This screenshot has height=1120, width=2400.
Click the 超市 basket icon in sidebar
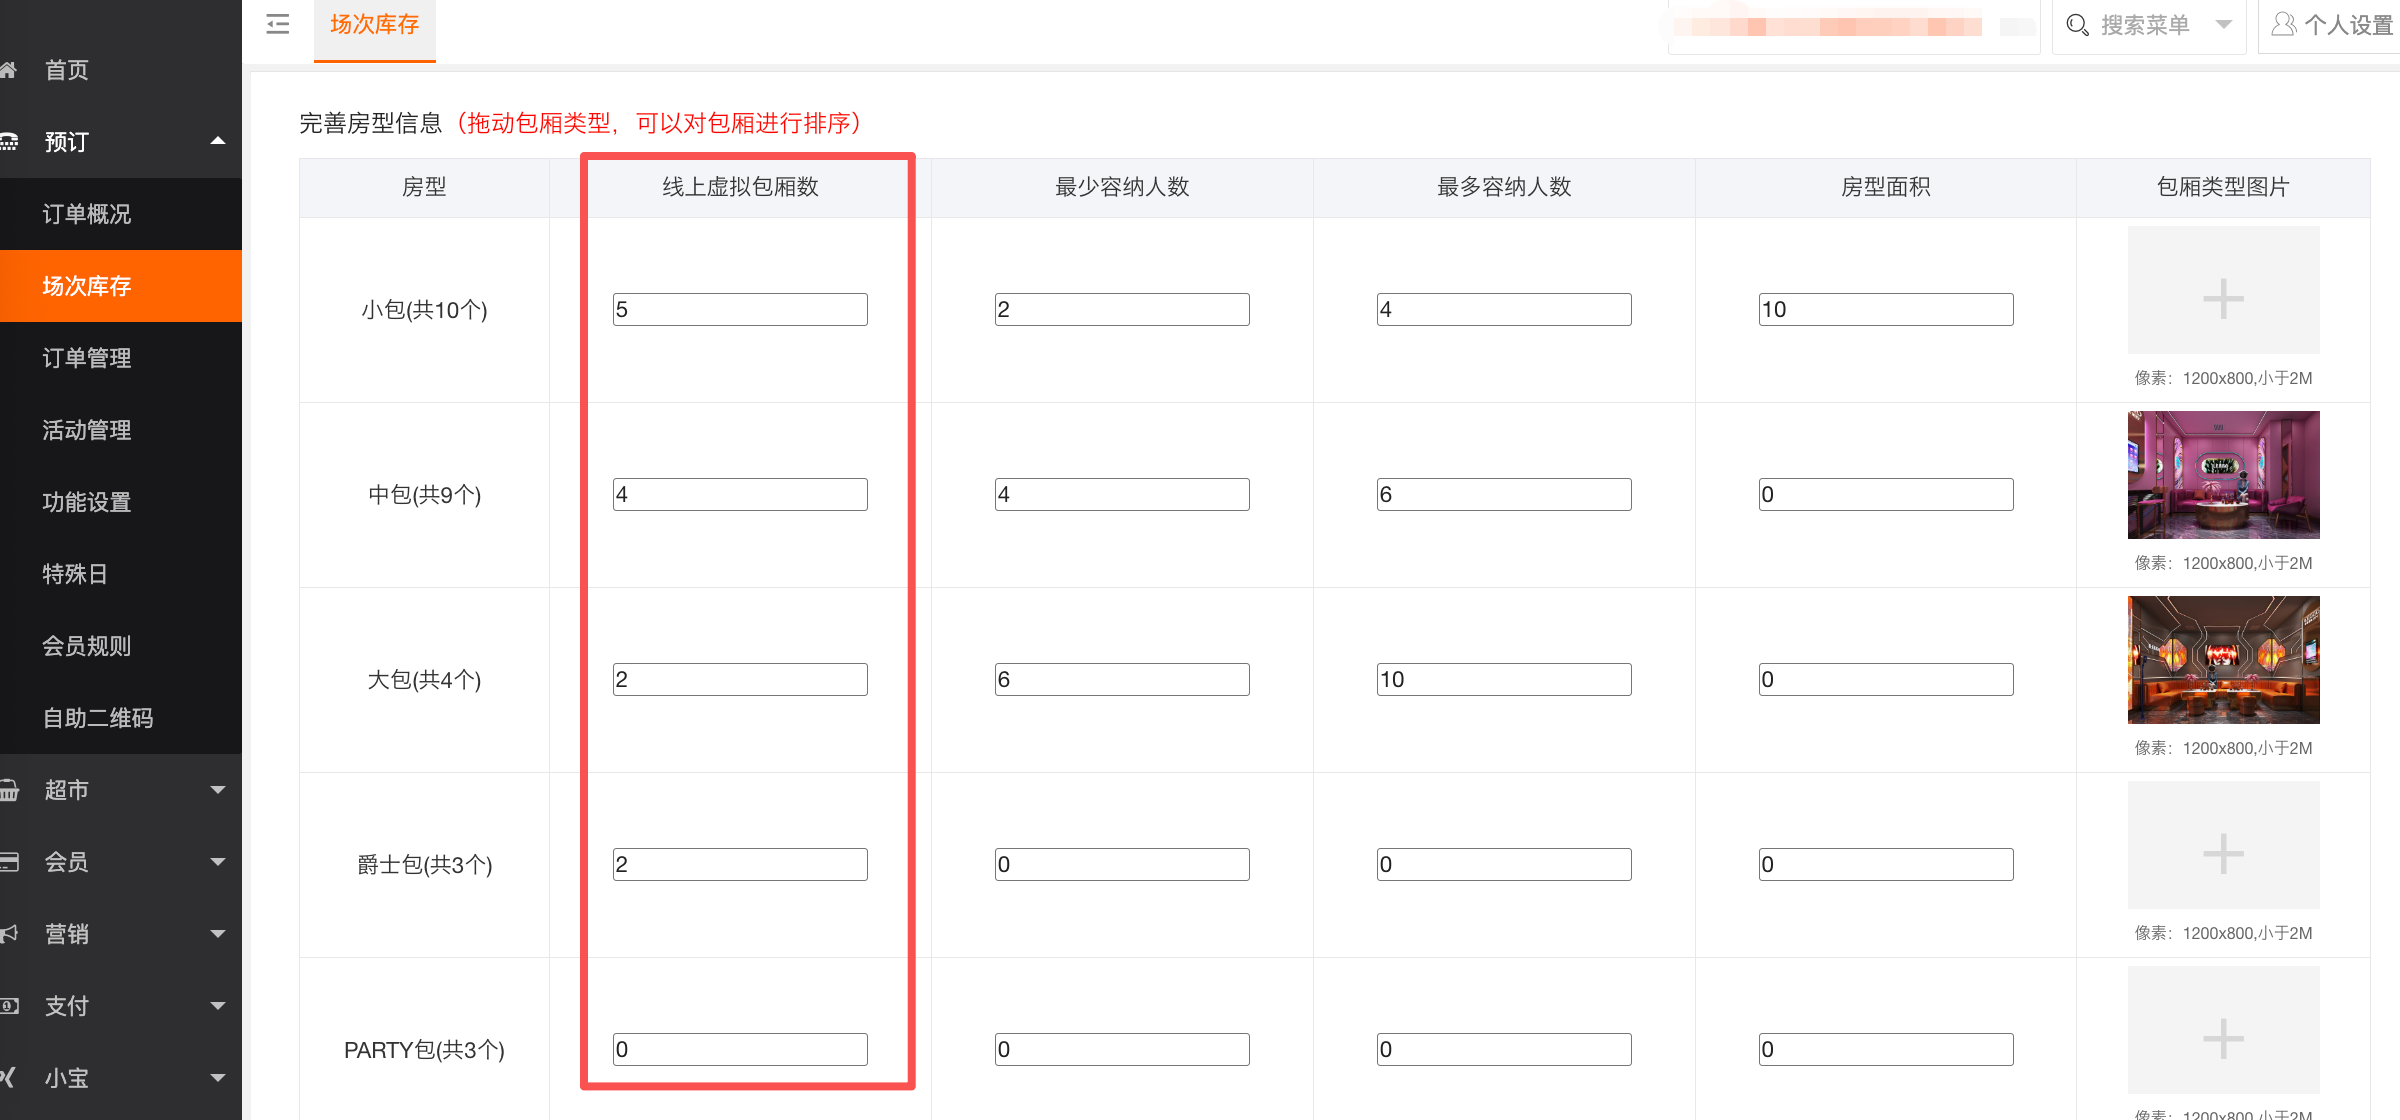(9, 790)
